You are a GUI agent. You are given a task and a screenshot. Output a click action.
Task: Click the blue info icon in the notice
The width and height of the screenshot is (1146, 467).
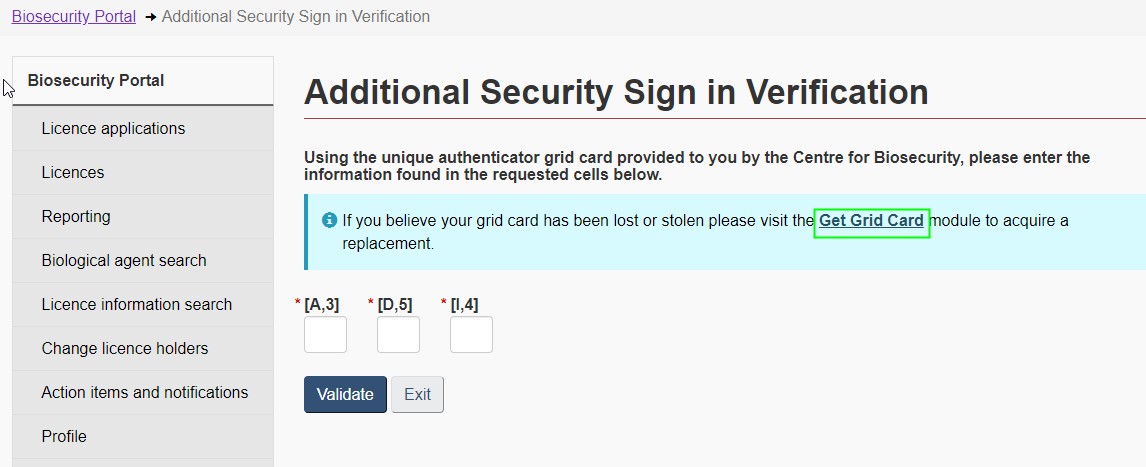[x=329, y=220]
